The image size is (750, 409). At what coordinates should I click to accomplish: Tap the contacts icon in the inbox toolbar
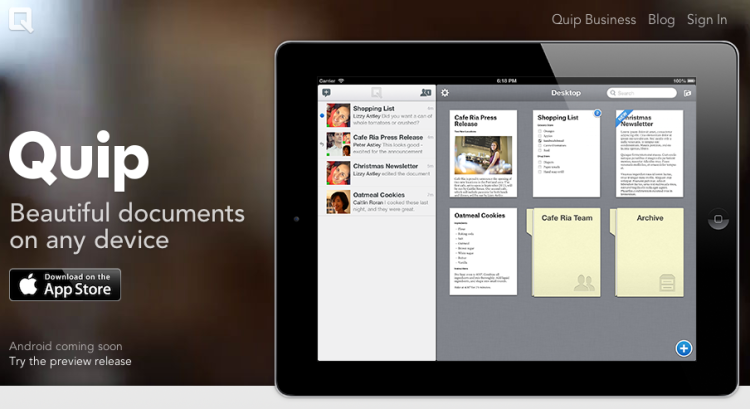click(425, 93)
